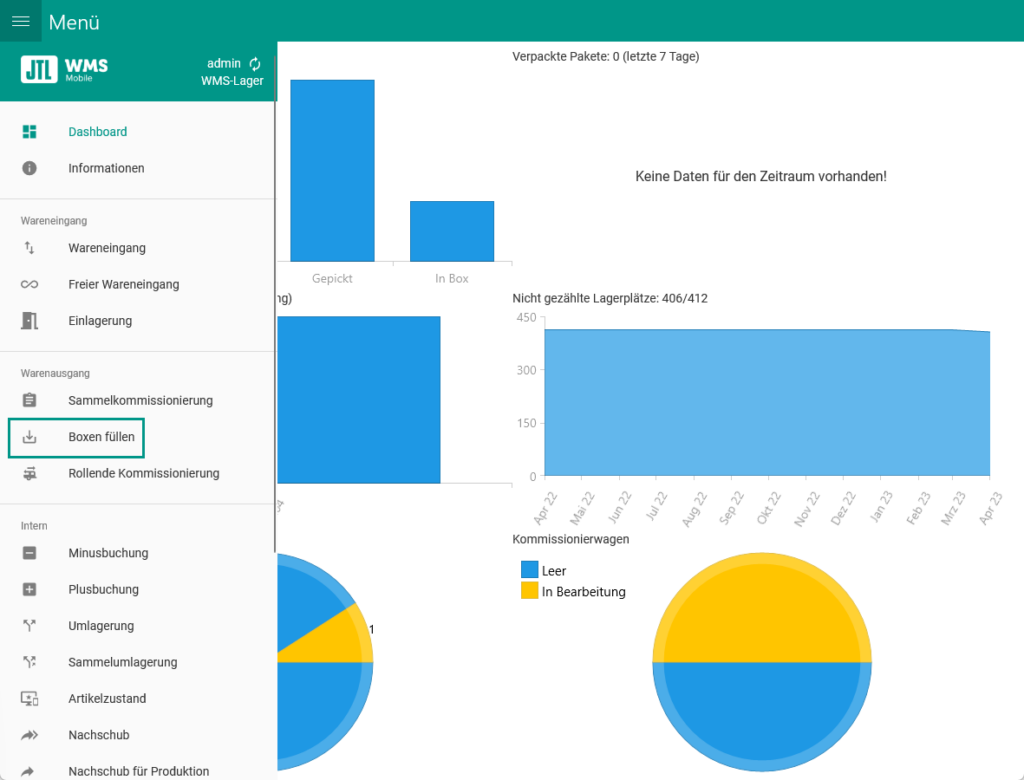
Task: Click the Gepickt bar in the chart
Action: point(331,170)
